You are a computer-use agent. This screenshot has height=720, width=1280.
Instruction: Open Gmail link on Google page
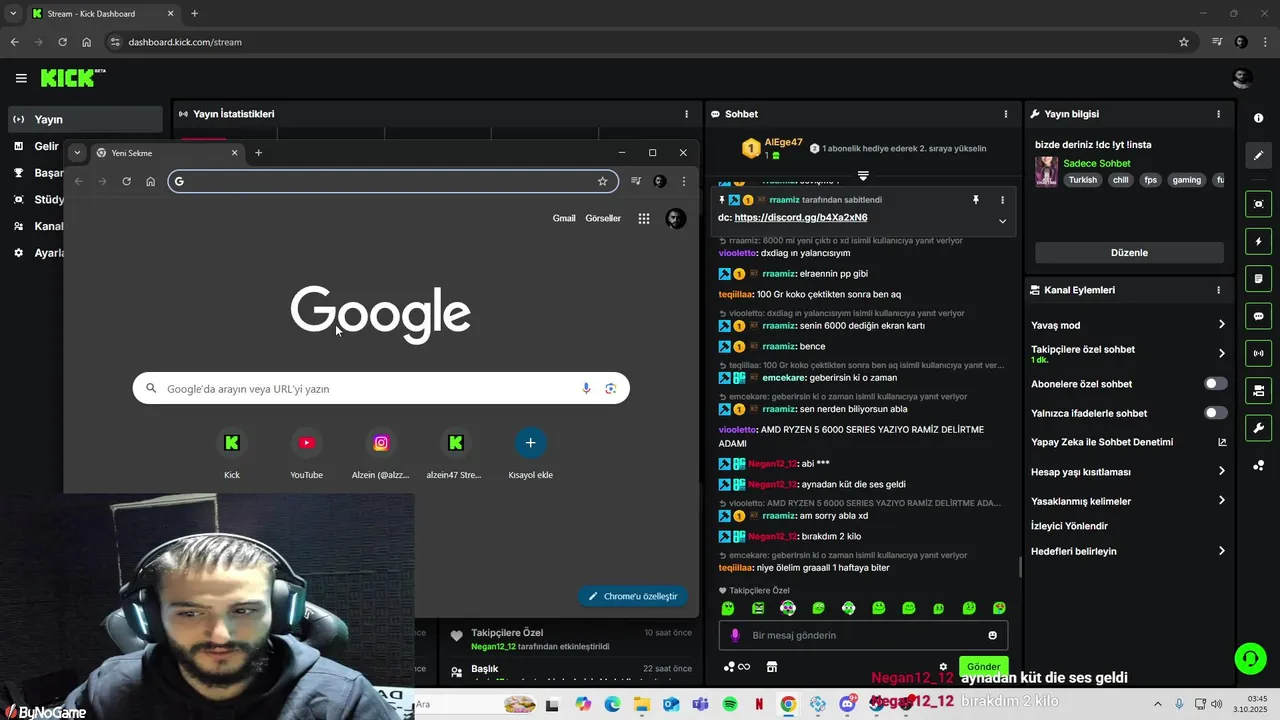[x=564, y=218]
